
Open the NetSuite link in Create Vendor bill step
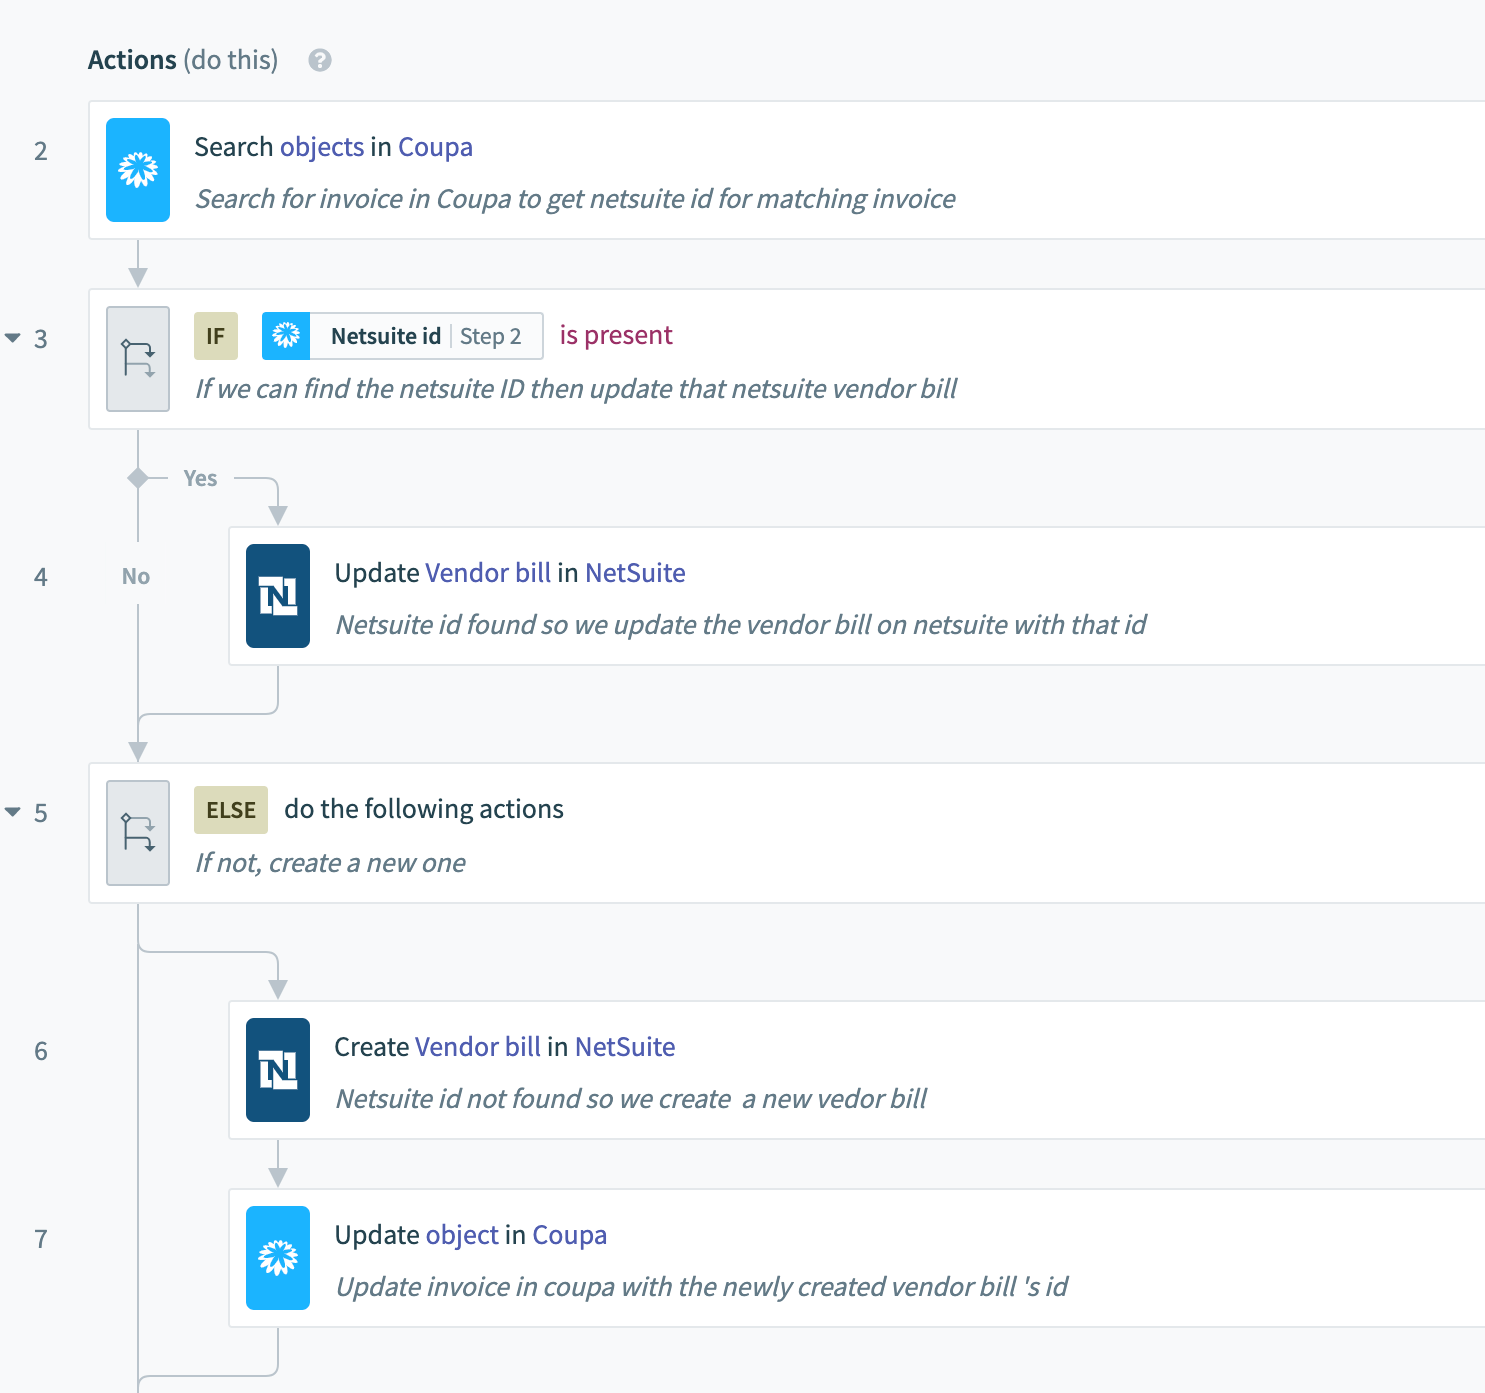(x=625, y=1047)
